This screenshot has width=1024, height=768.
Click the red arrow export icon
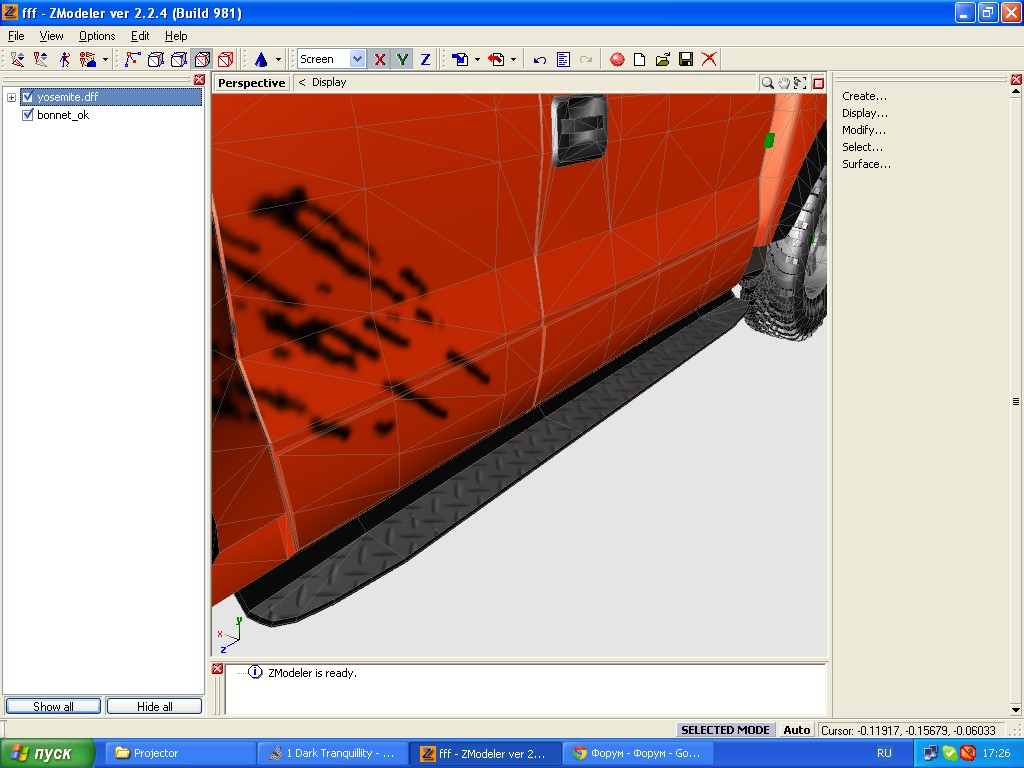496,59
